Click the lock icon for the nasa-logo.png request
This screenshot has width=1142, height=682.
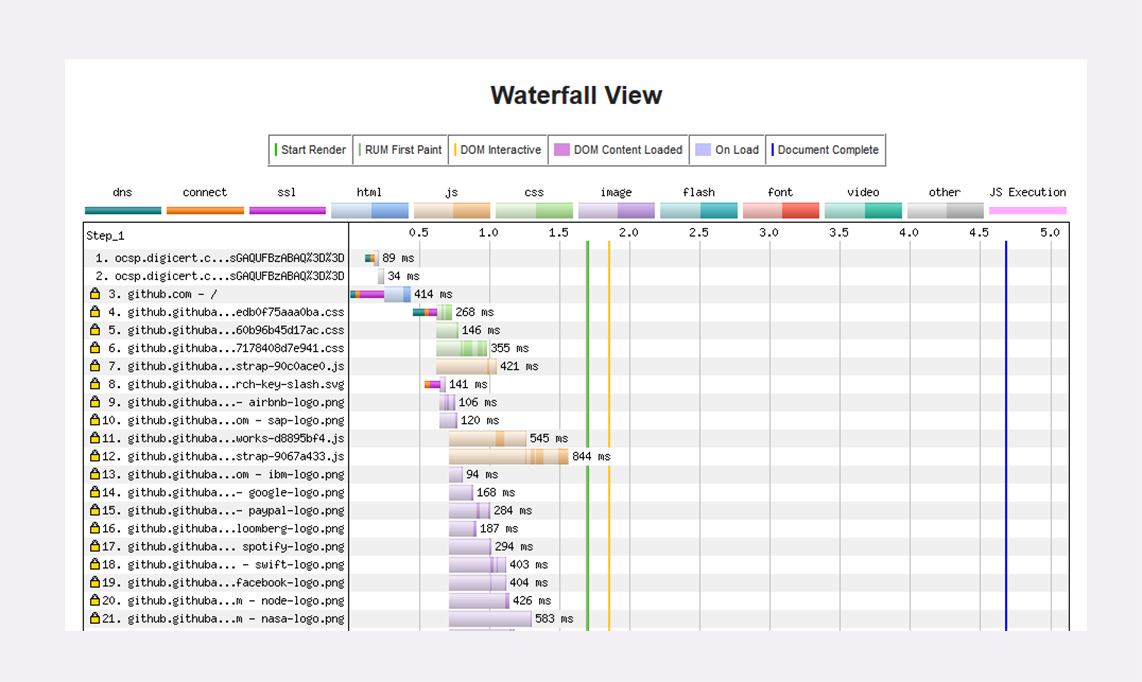[x=95, y=618]
